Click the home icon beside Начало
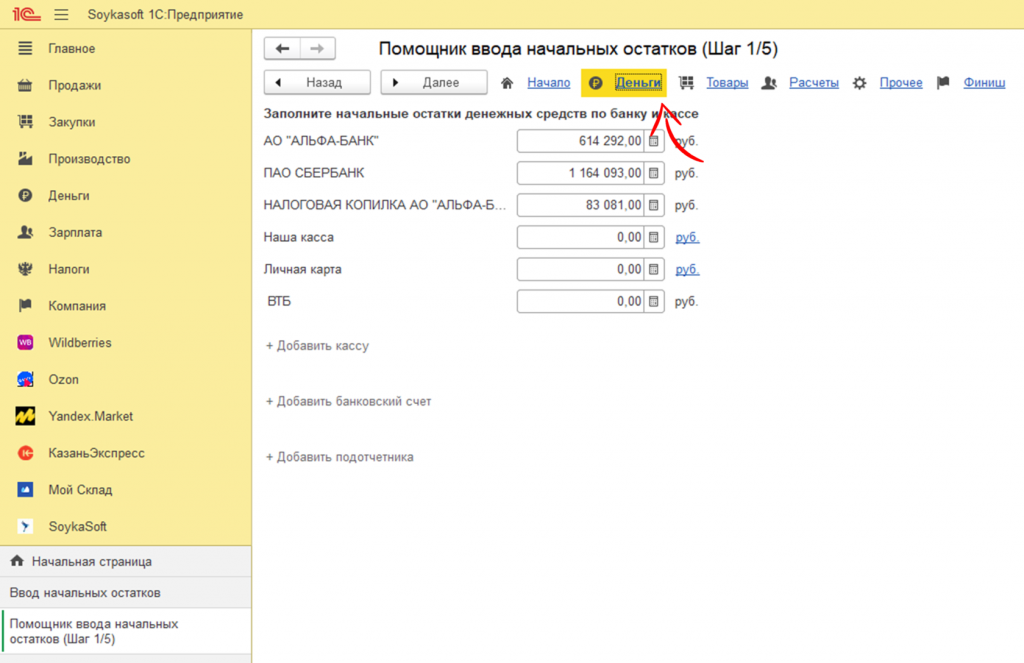1024x663 pixels. pos(507,83)
